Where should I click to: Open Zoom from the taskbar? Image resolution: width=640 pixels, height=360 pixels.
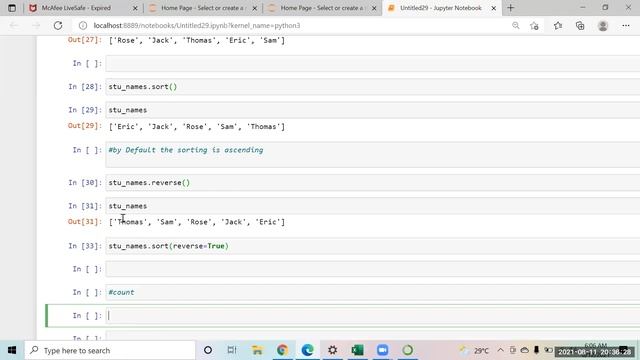(x=382, y=350)
